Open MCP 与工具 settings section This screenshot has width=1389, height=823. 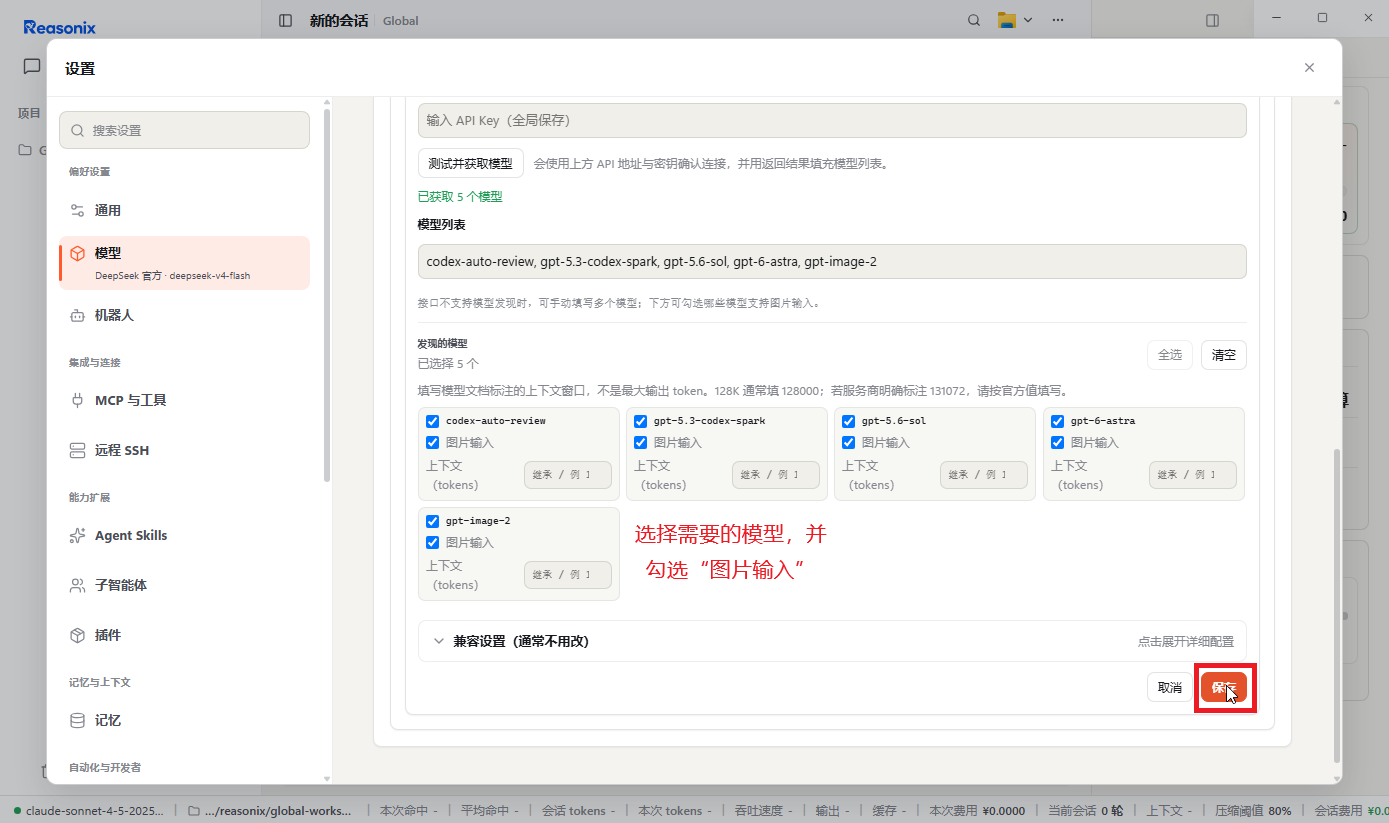point(184,400)
